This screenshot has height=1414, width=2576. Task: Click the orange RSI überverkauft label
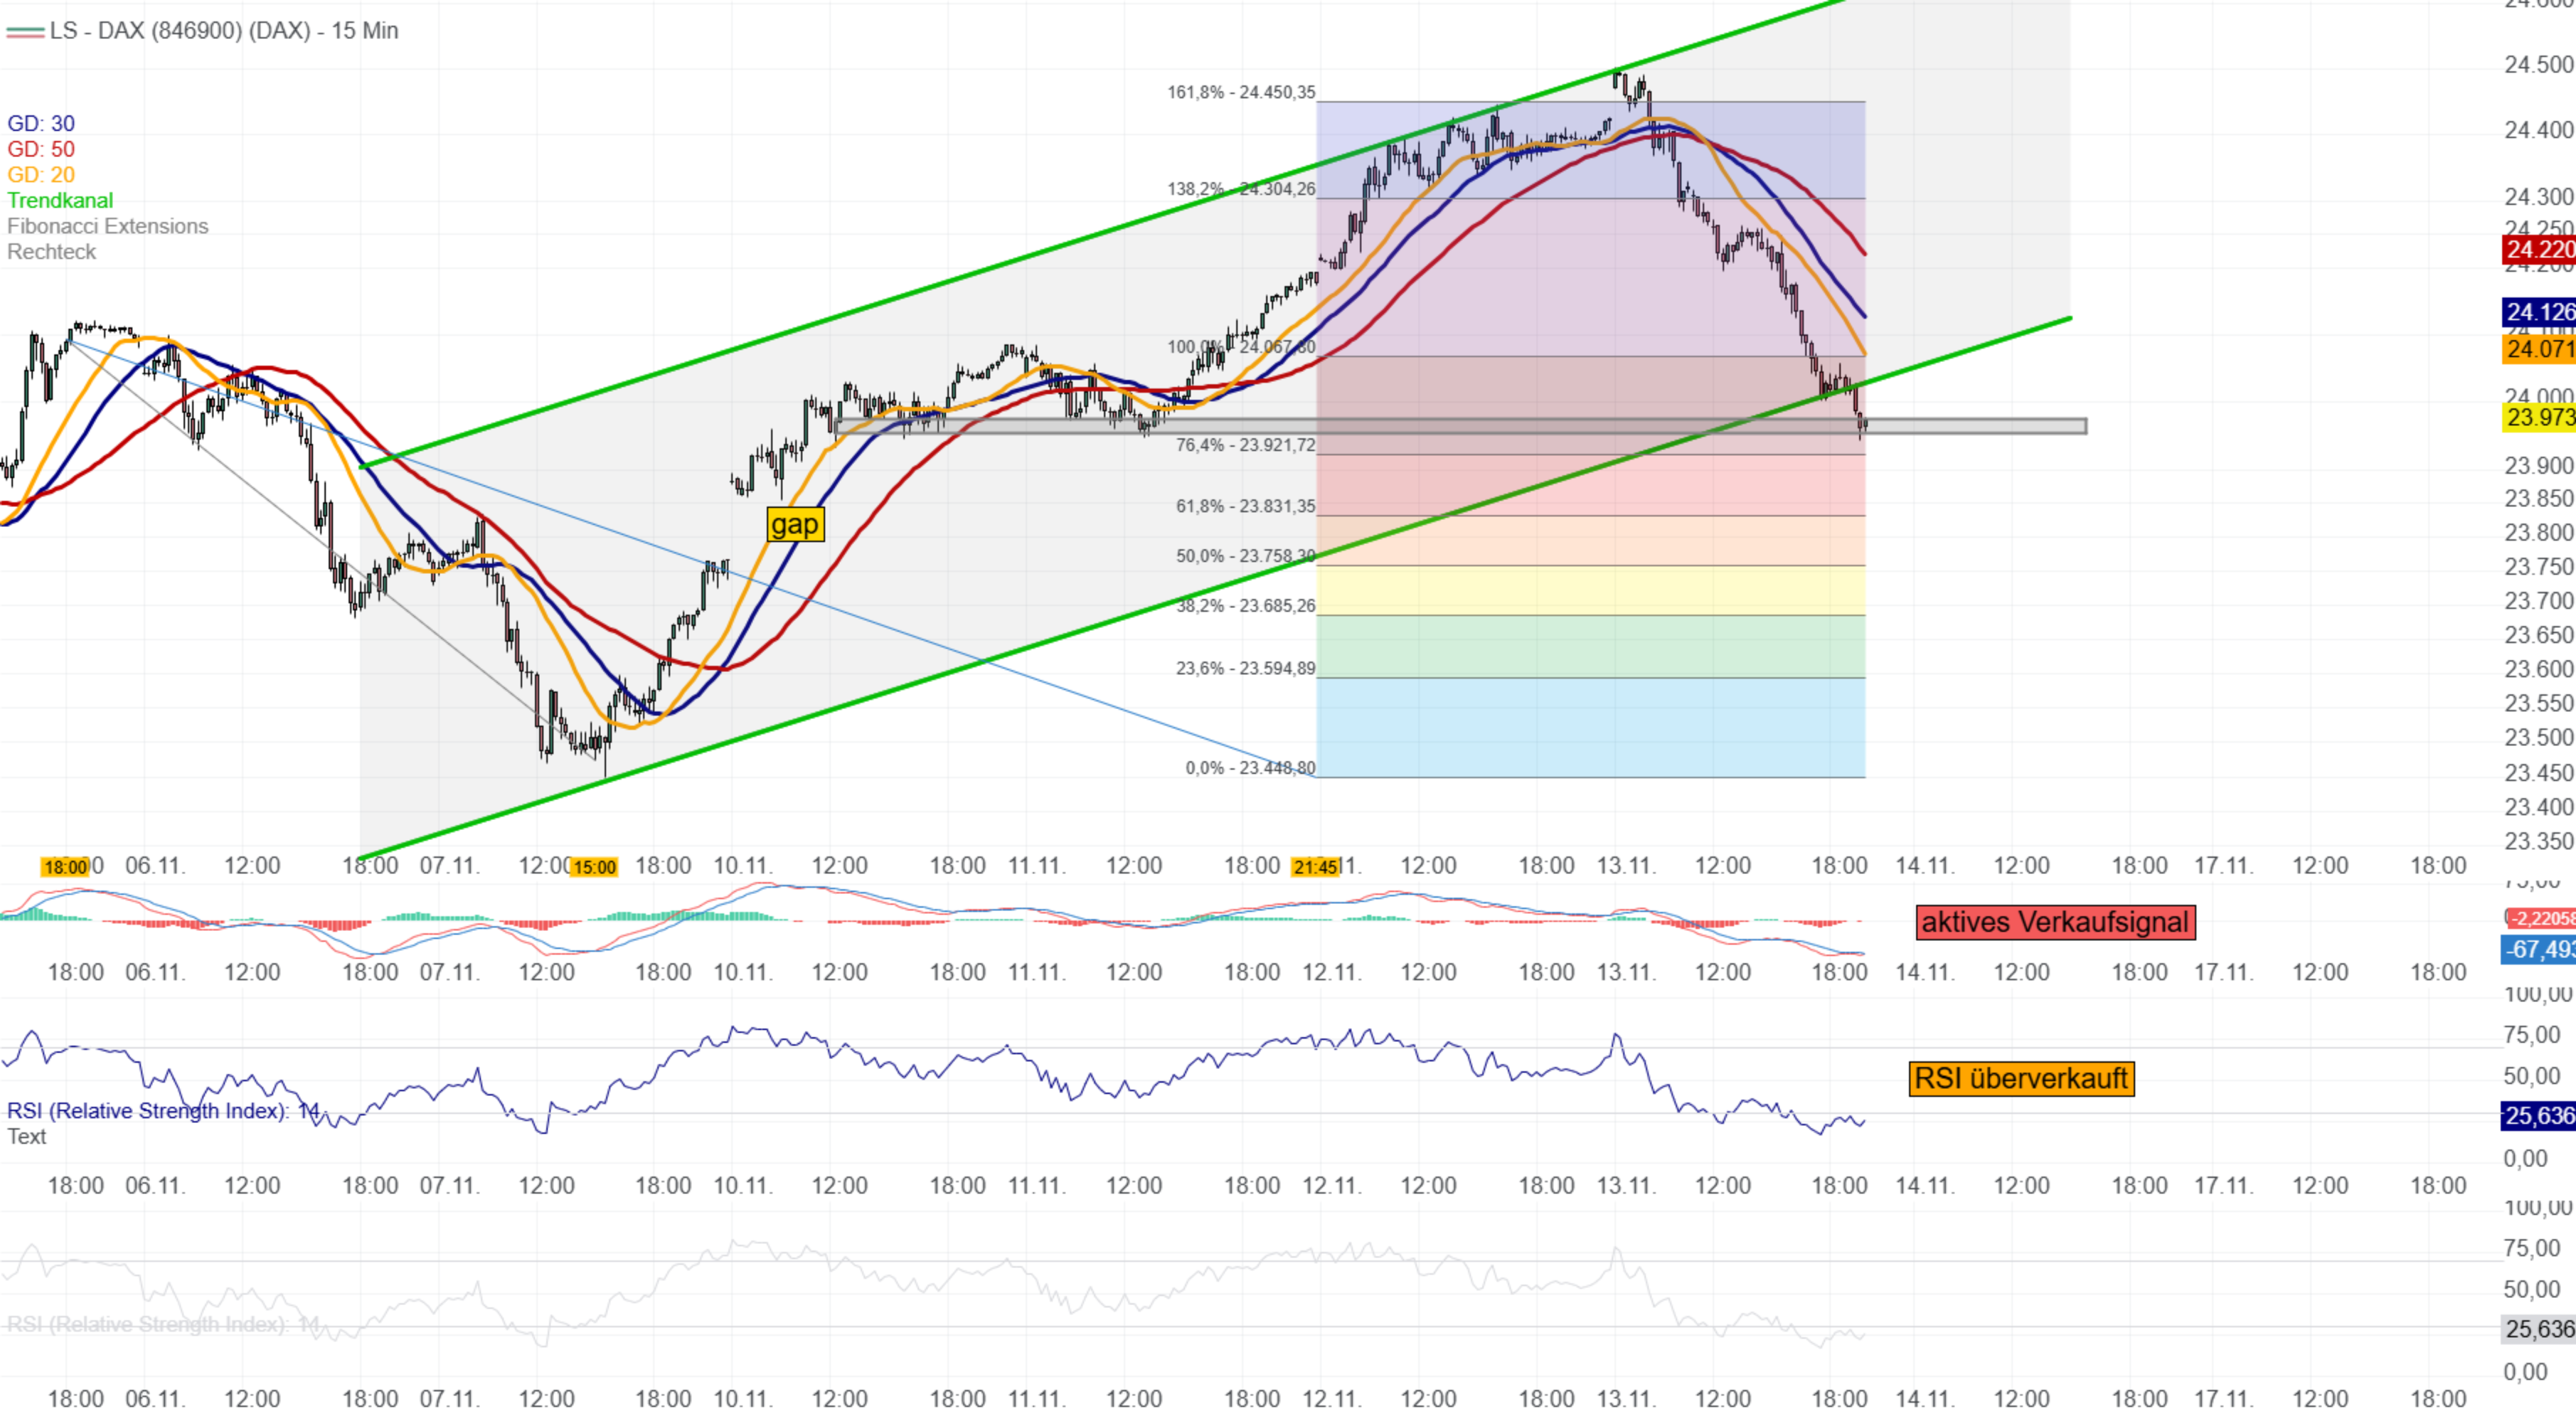[2021, 1079]
